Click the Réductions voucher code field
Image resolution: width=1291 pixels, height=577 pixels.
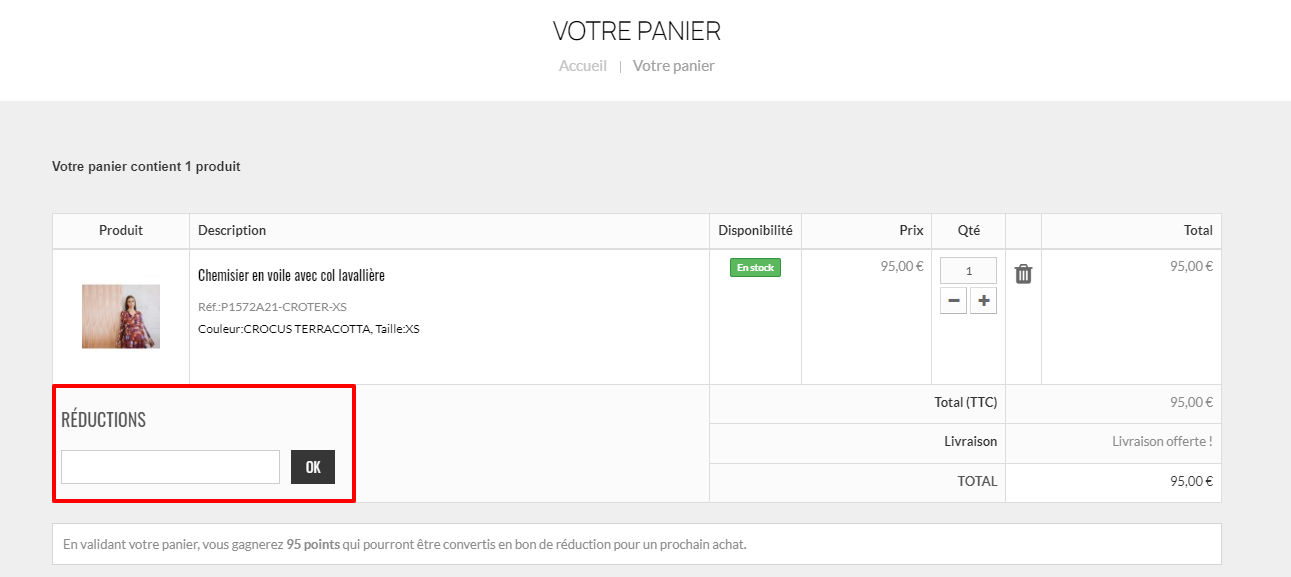click(x=170, y=467)
